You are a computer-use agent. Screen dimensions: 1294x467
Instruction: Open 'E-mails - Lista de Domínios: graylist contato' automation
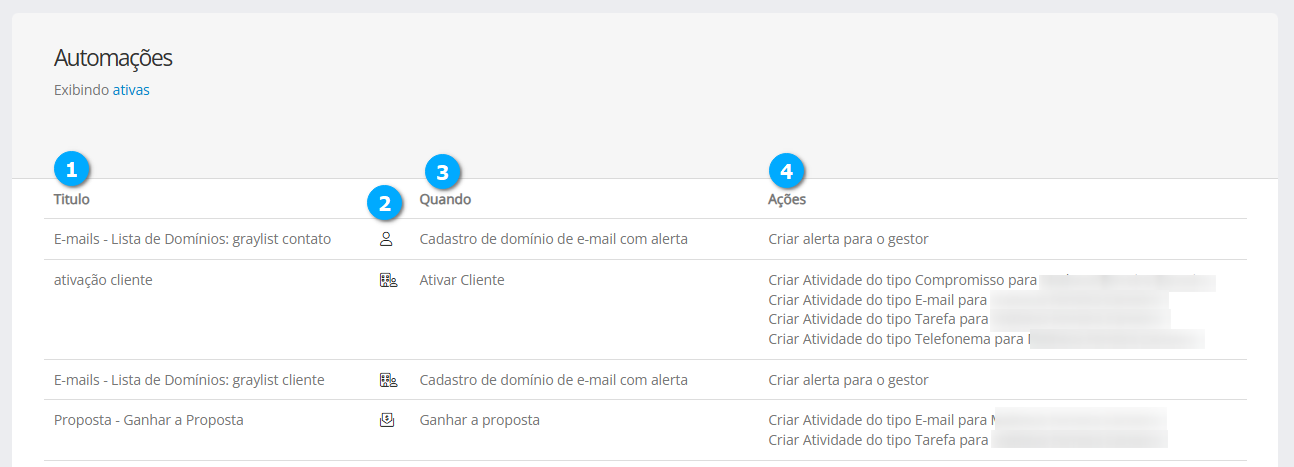pos(192,239)
